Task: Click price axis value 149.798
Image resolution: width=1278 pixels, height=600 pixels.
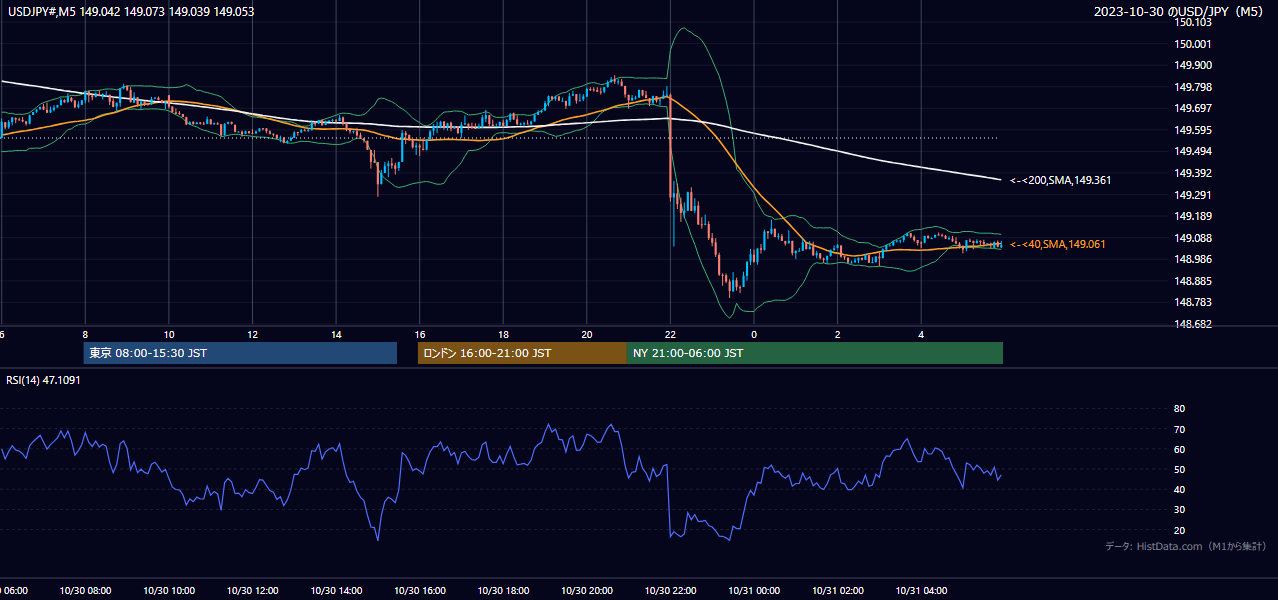Action: click(x=1193, y=87)
